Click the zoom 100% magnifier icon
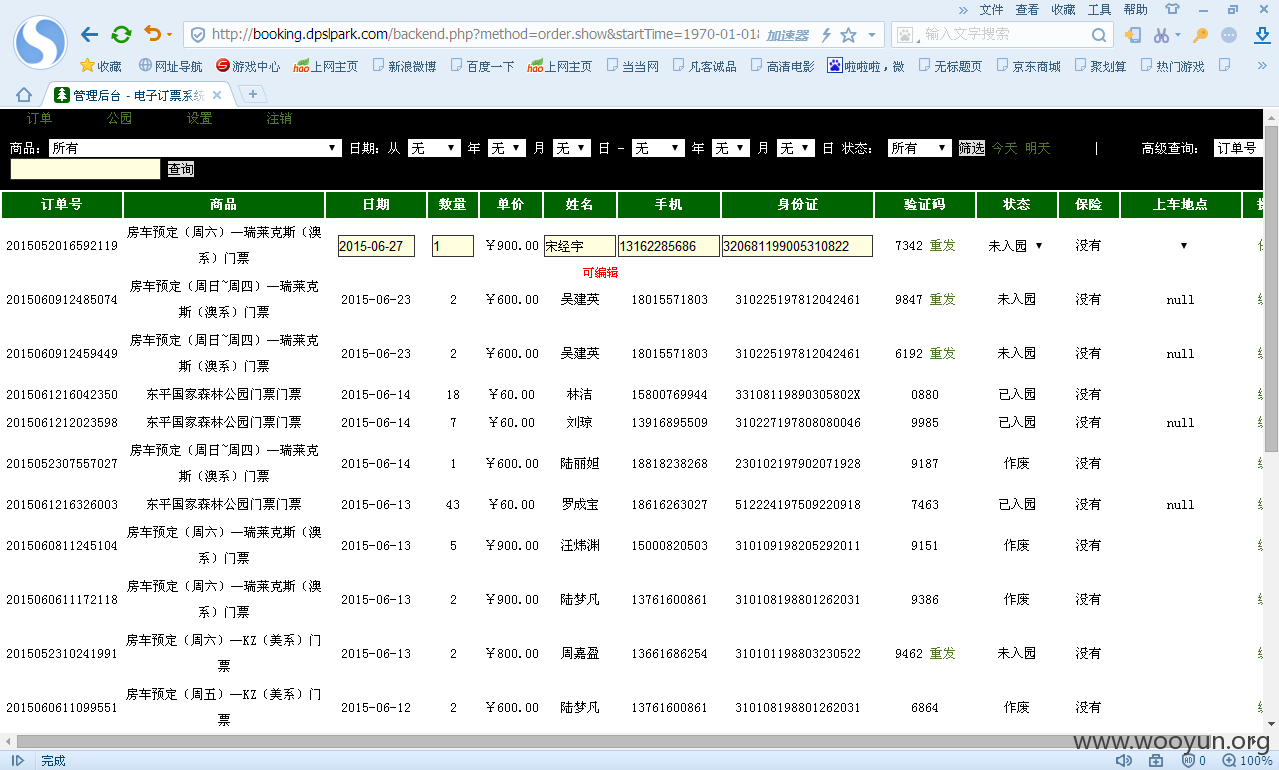Screen dimensions: 1279x770 [x=1228, y=760]
